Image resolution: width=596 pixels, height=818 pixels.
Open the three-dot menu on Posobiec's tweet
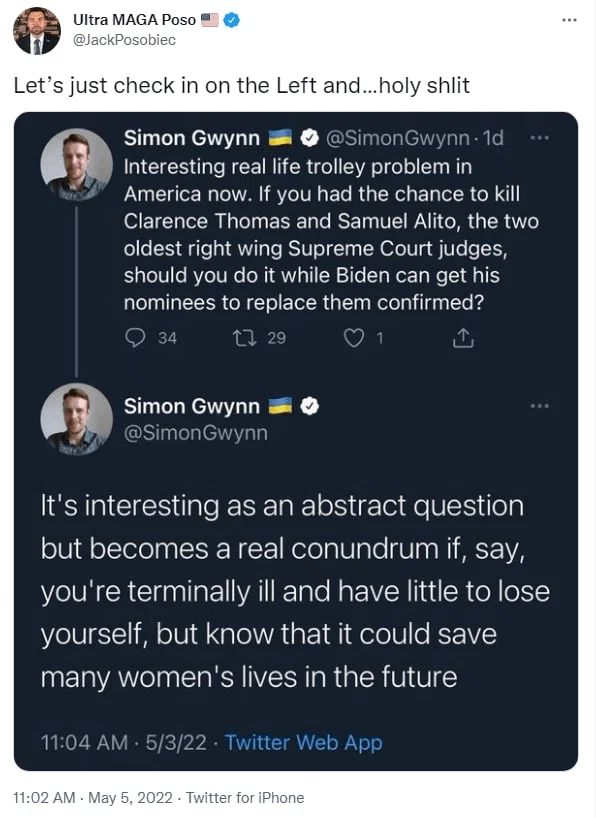tap(569, 20)
